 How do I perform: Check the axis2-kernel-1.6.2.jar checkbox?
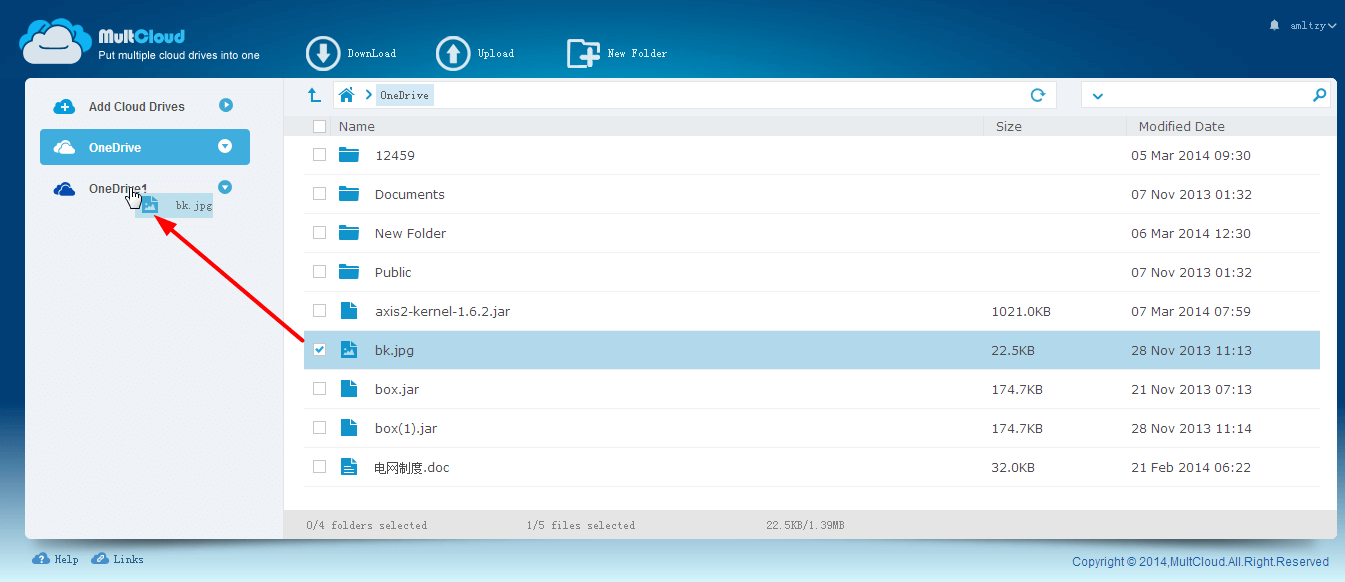pos(319,311)
